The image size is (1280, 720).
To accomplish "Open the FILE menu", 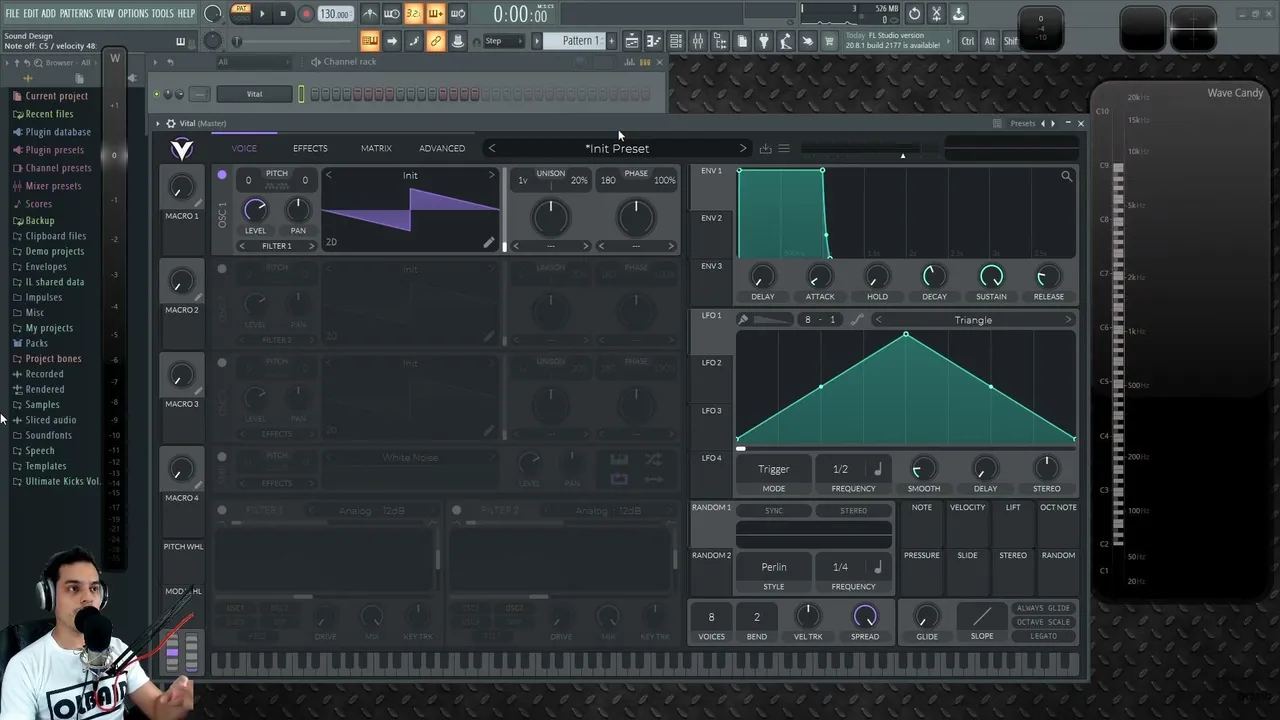I will click(x=12, y=13).
